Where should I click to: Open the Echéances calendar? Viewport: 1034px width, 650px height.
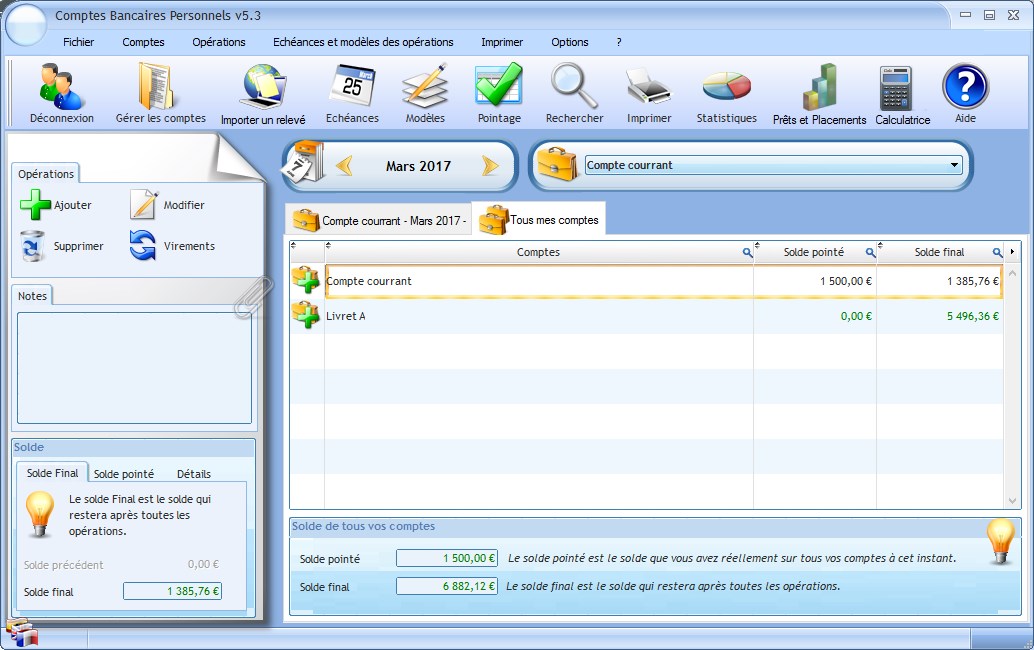click(352, 90)
